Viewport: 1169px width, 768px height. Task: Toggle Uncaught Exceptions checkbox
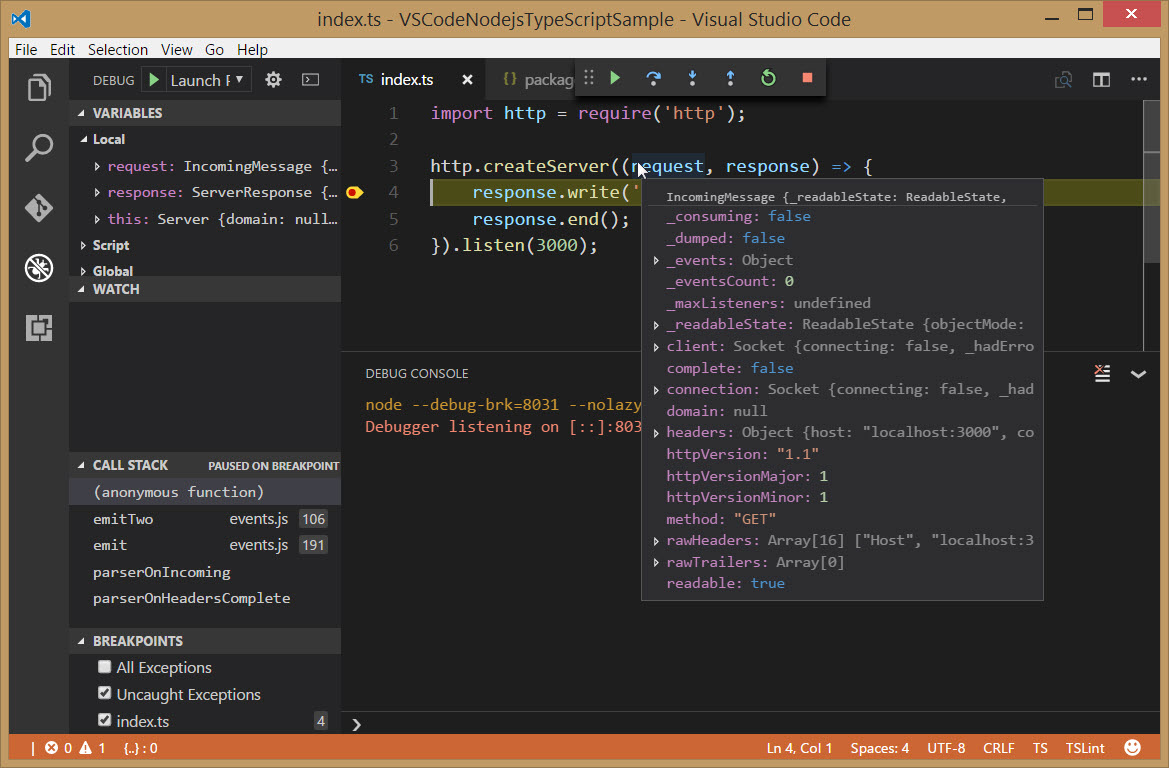point(104,693)
